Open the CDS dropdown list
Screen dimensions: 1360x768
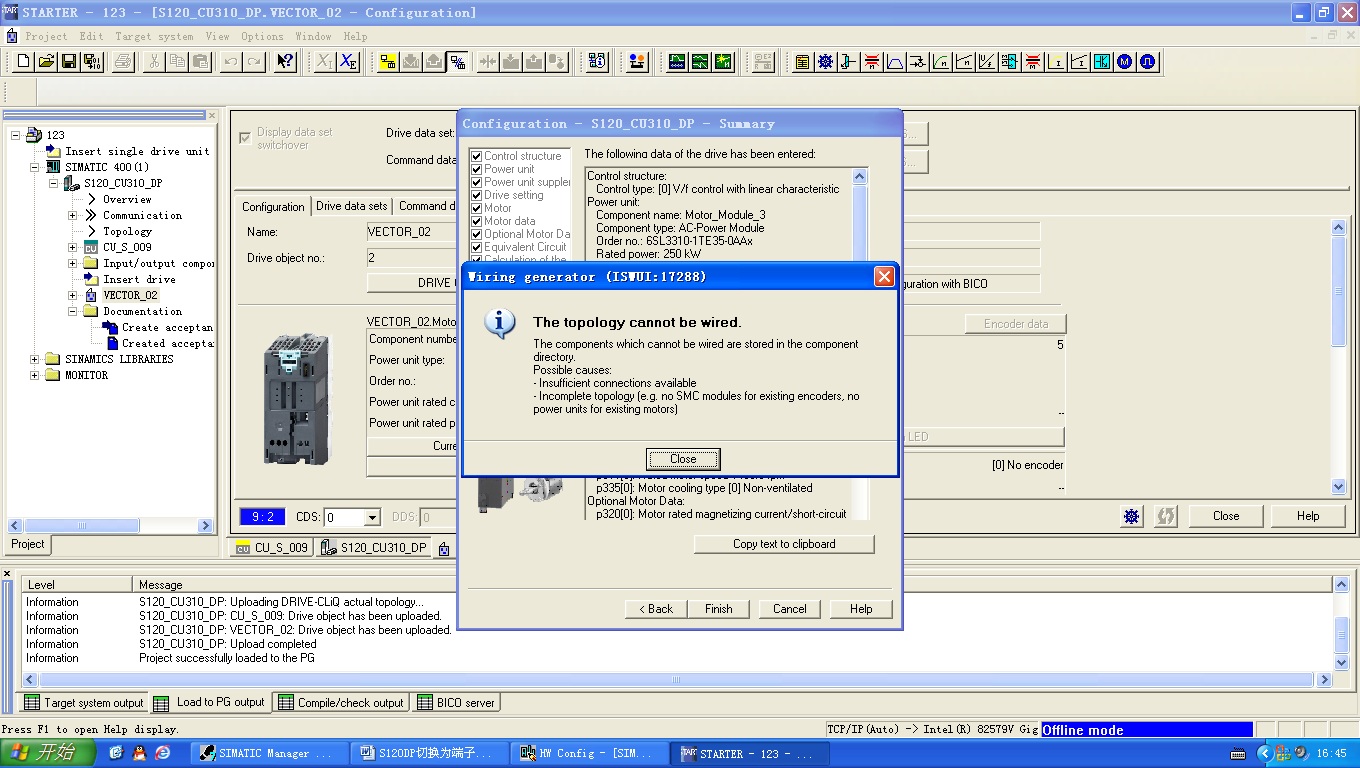pos(372,517)
